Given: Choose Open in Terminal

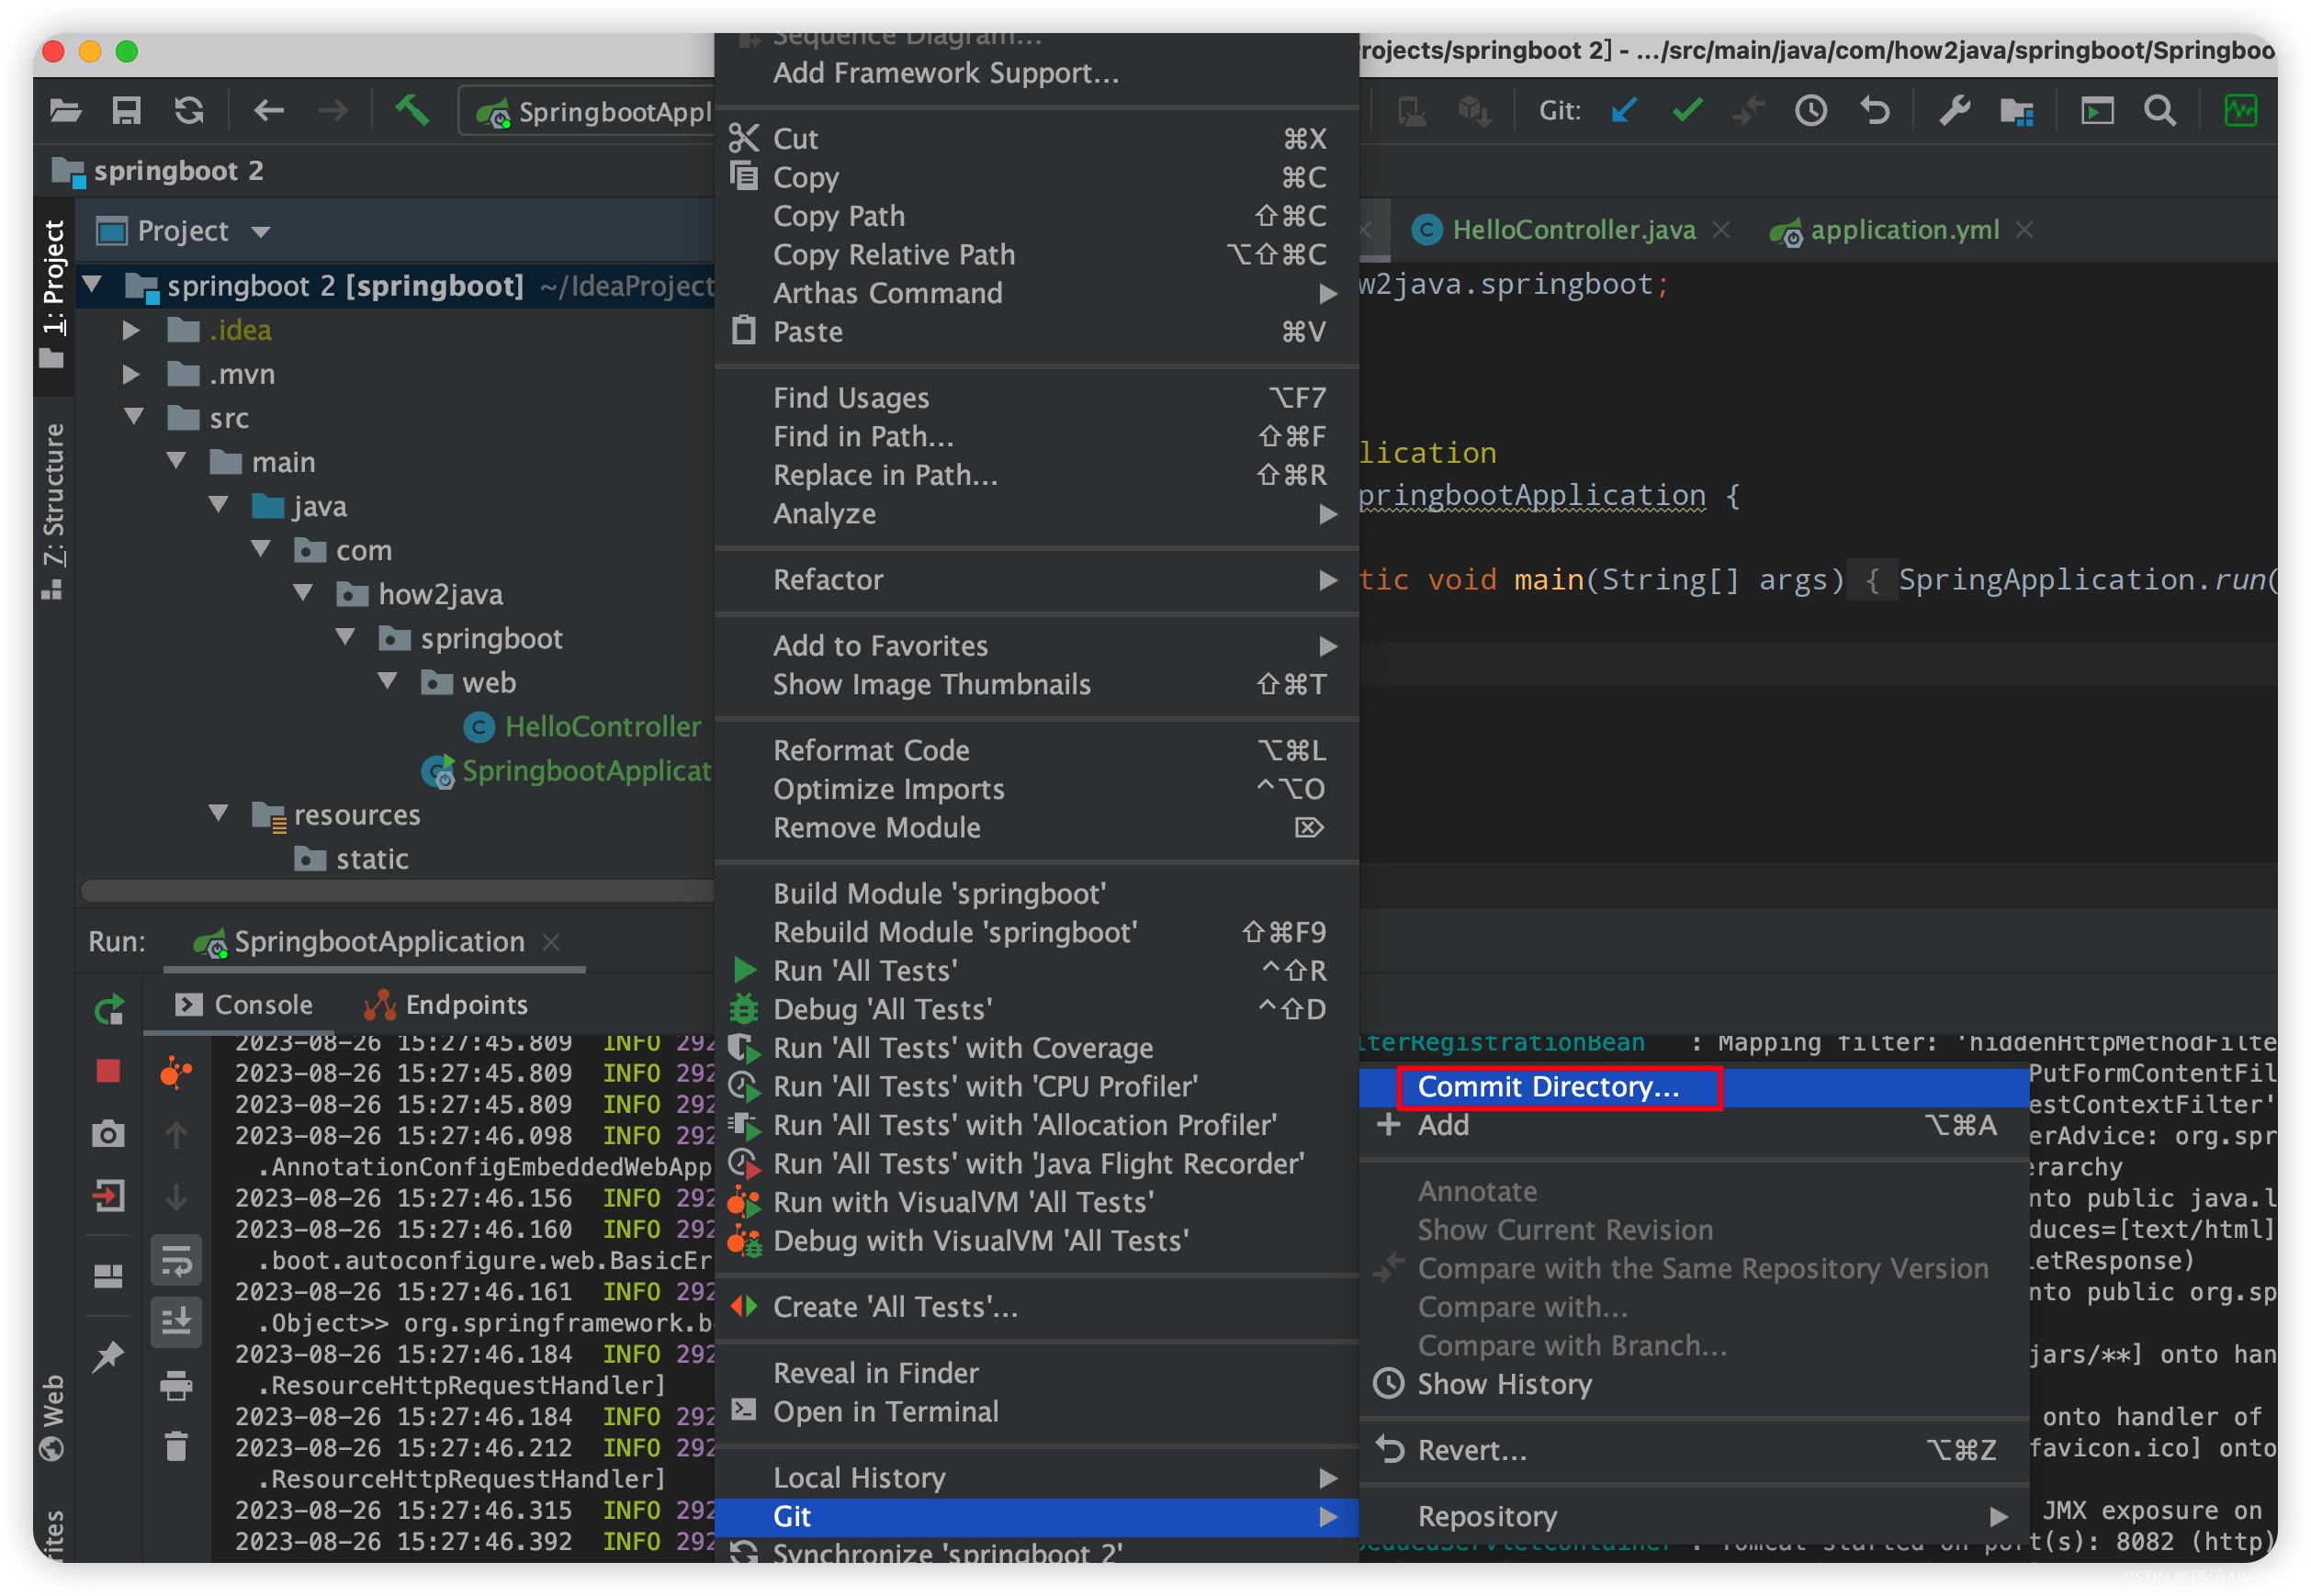Looking at the screenshot, I should point(1037,1412).
